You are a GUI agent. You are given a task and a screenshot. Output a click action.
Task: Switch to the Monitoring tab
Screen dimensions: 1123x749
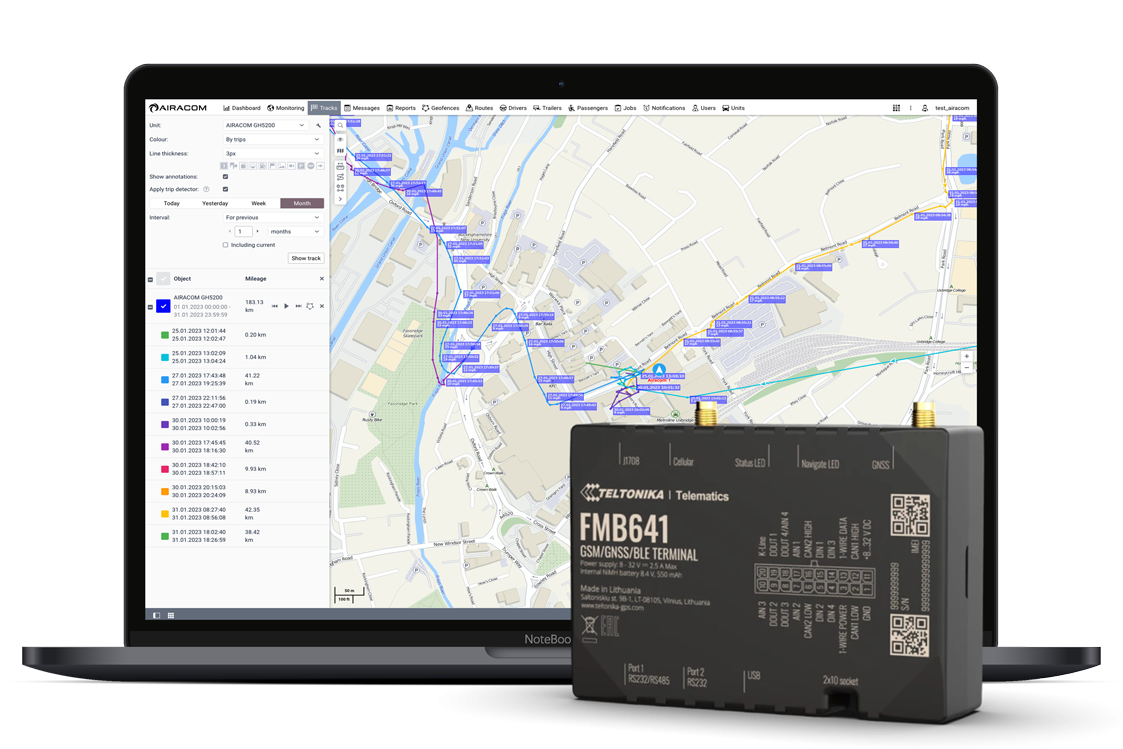(x=286, y=108)
